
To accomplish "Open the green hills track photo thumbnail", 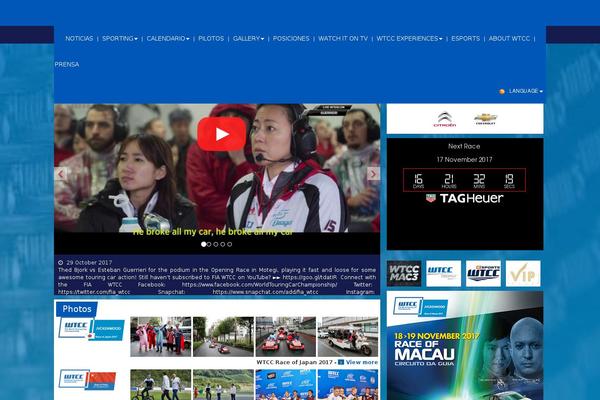I will [x=223, y=385].
